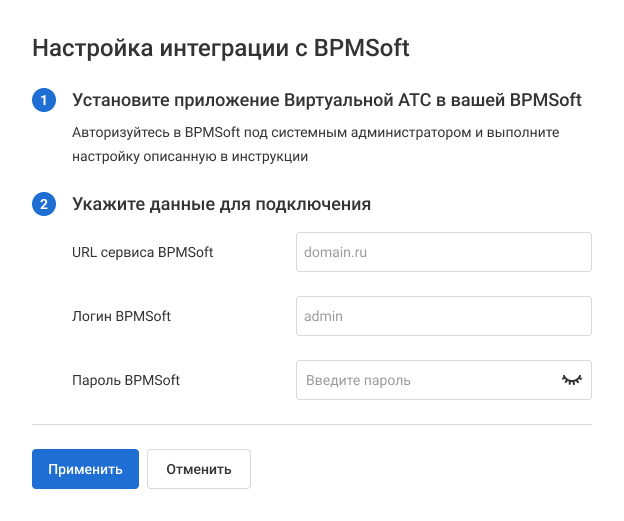
Task: Click the word "инструкции" in step 1
Action: coord(273,156)
